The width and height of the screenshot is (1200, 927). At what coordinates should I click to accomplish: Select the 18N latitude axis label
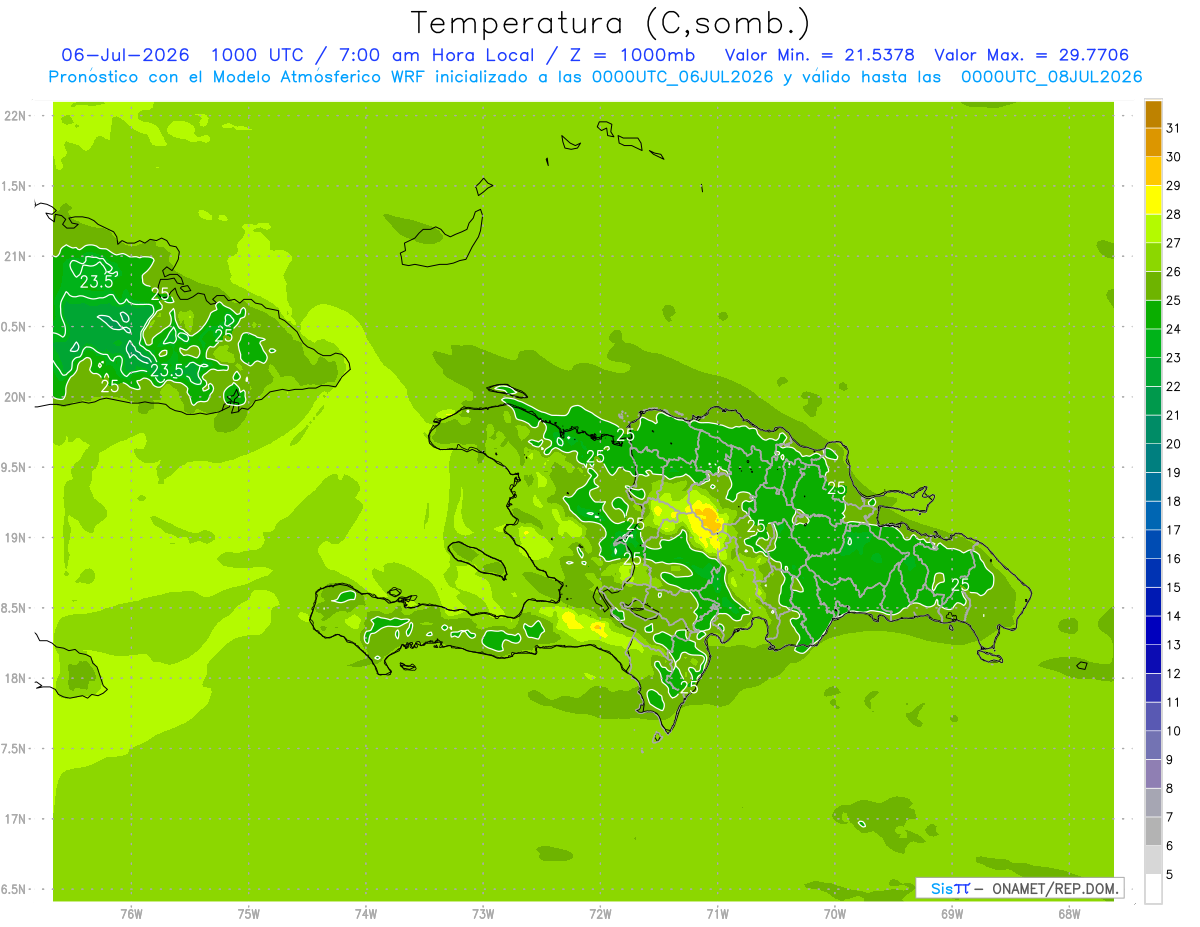[18, 678]
